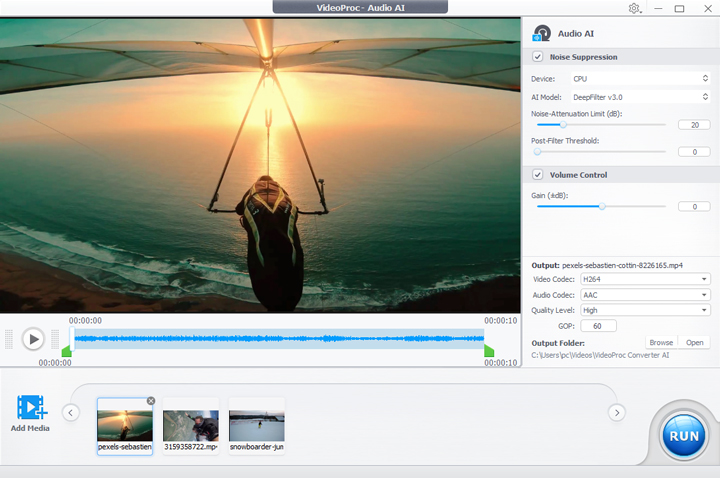Open the Device dropdown showing CPU
Viewport: 720px width, 478px height.
coord(639,78)
